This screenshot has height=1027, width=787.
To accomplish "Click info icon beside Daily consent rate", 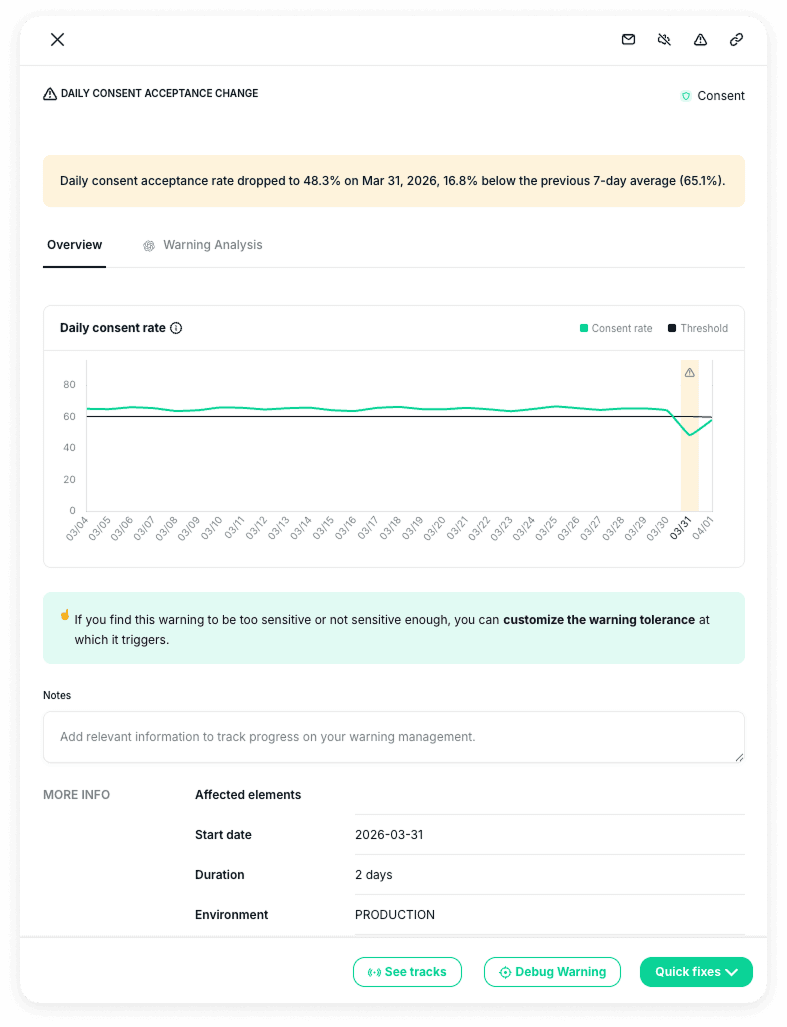I will (176, 328).
